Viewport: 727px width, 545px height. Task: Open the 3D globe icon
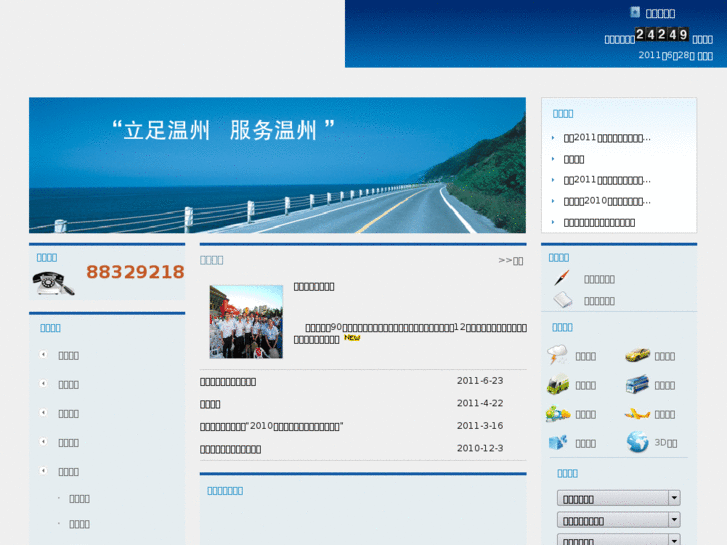pos(638,442)
